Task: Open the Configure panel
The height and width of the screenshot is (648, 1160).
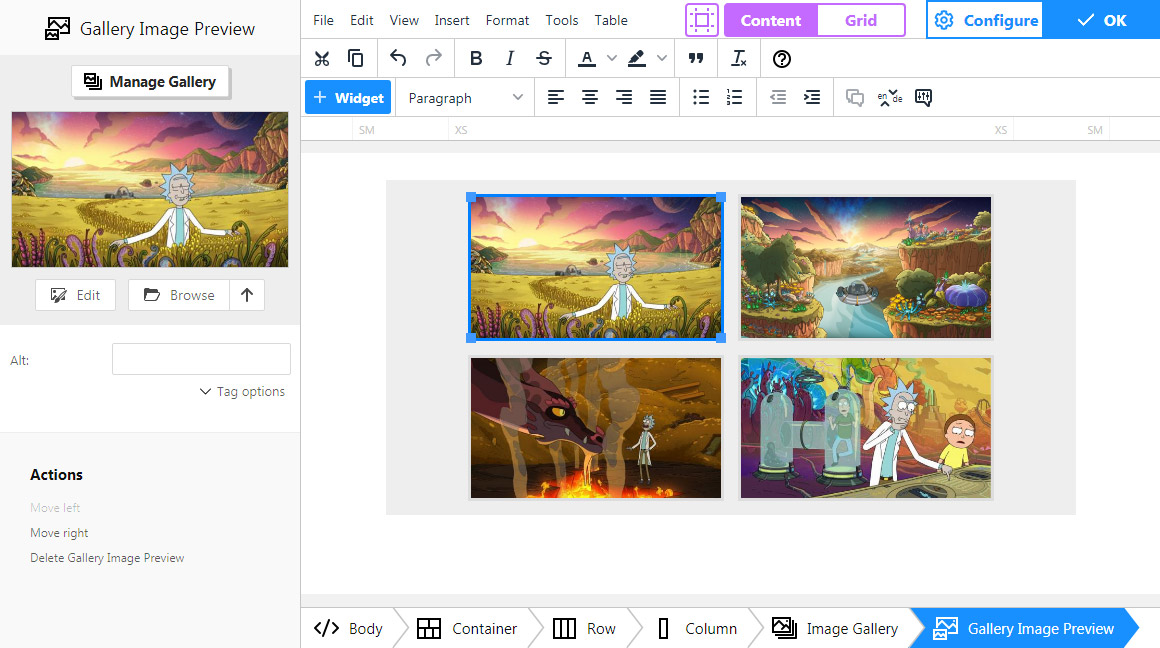Action: pyautogui.click(x=985, y=20)
